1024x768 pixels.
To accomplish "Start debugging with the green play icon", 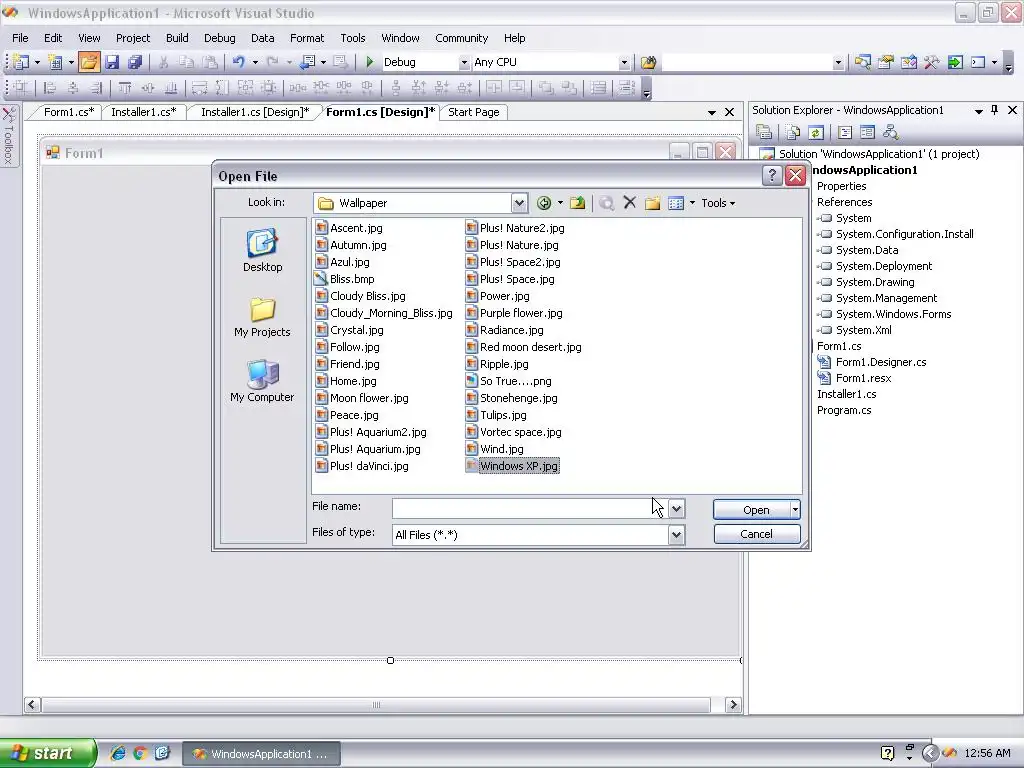I will click(370, 62).
